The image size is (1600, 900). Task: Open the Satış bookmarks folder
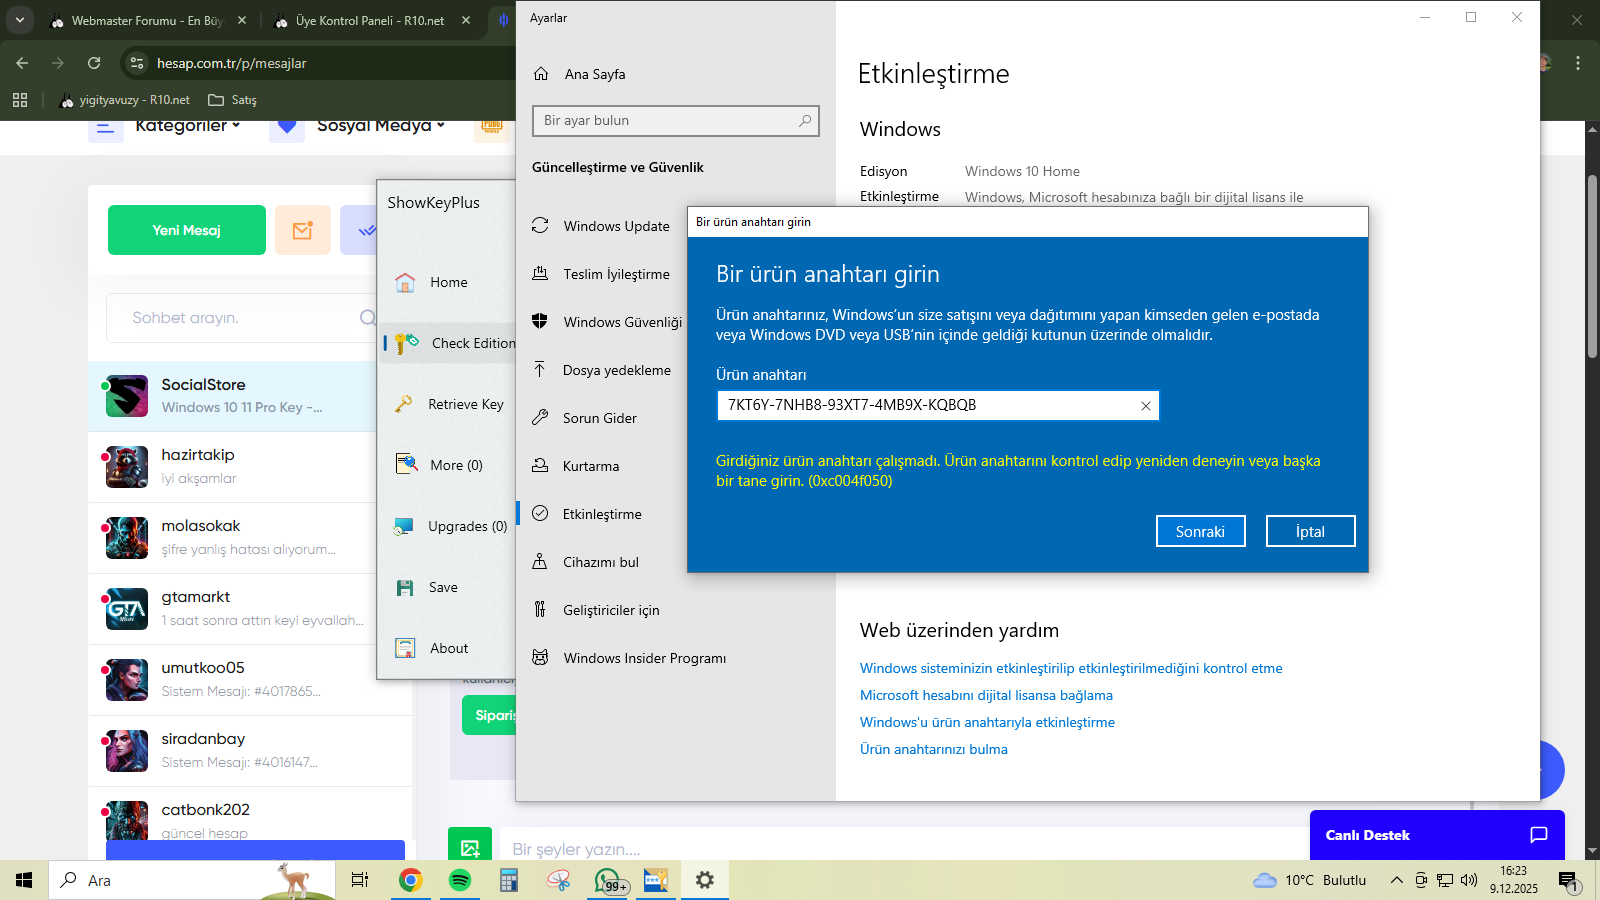pos(232,100)
